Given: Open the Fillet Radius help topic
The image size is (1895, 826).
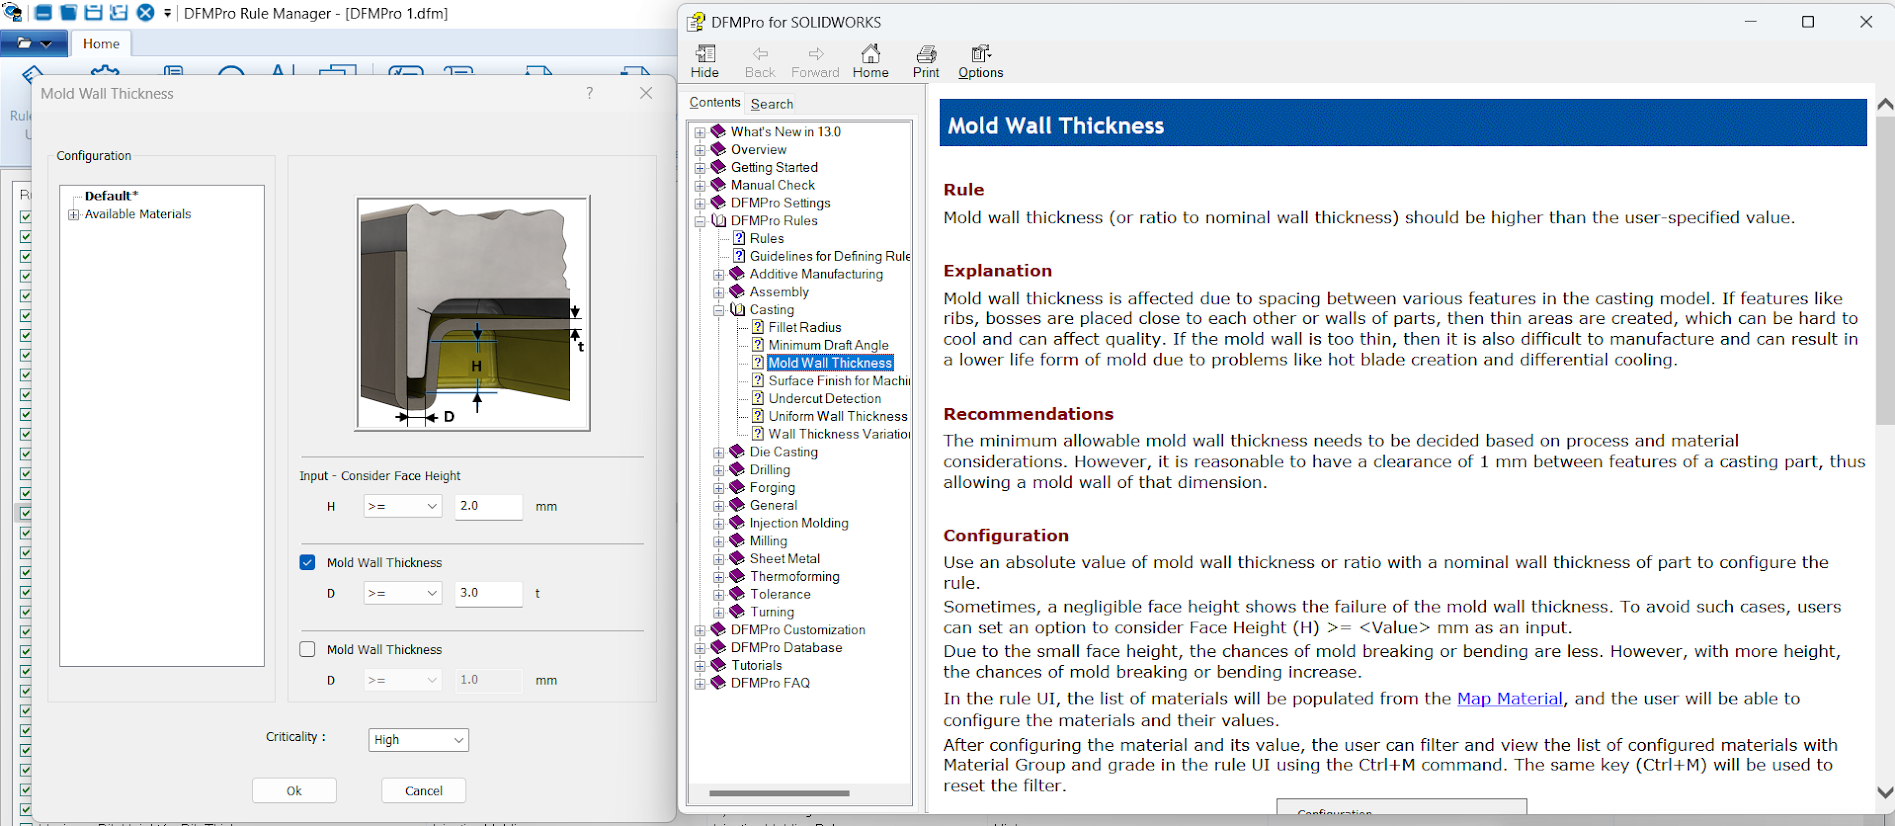Looking at the screenshot, I should pos(804,327).
